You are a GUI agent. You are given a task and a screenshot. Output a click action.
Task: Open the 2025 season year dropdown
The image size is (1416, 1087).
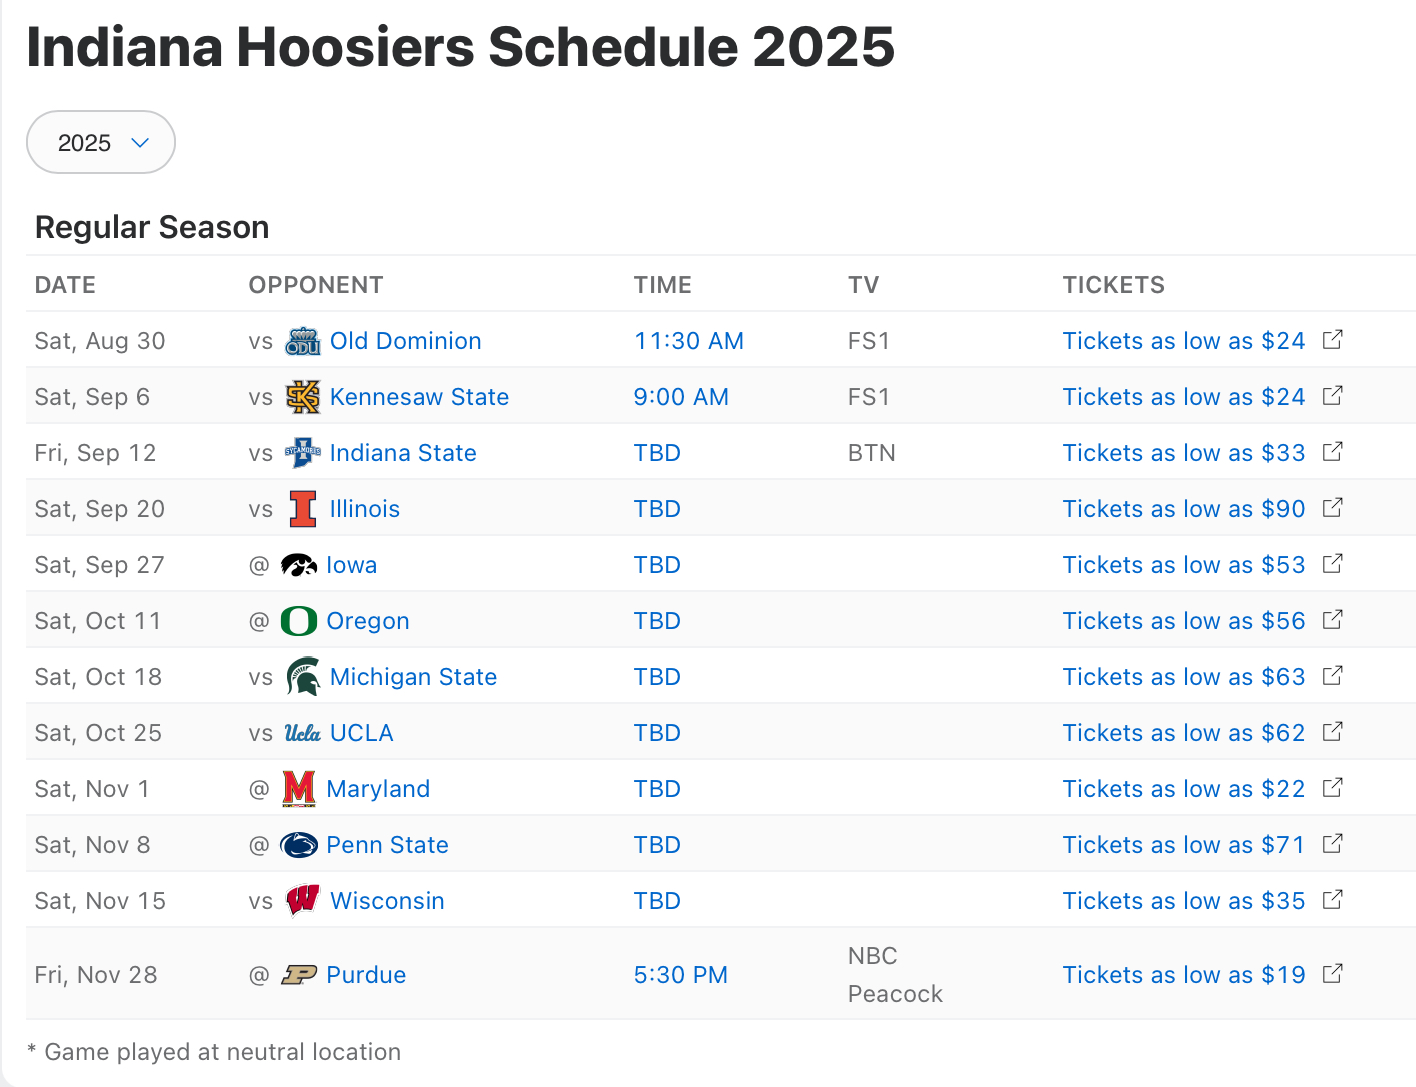pyautogui.click(x=101, y=143)
